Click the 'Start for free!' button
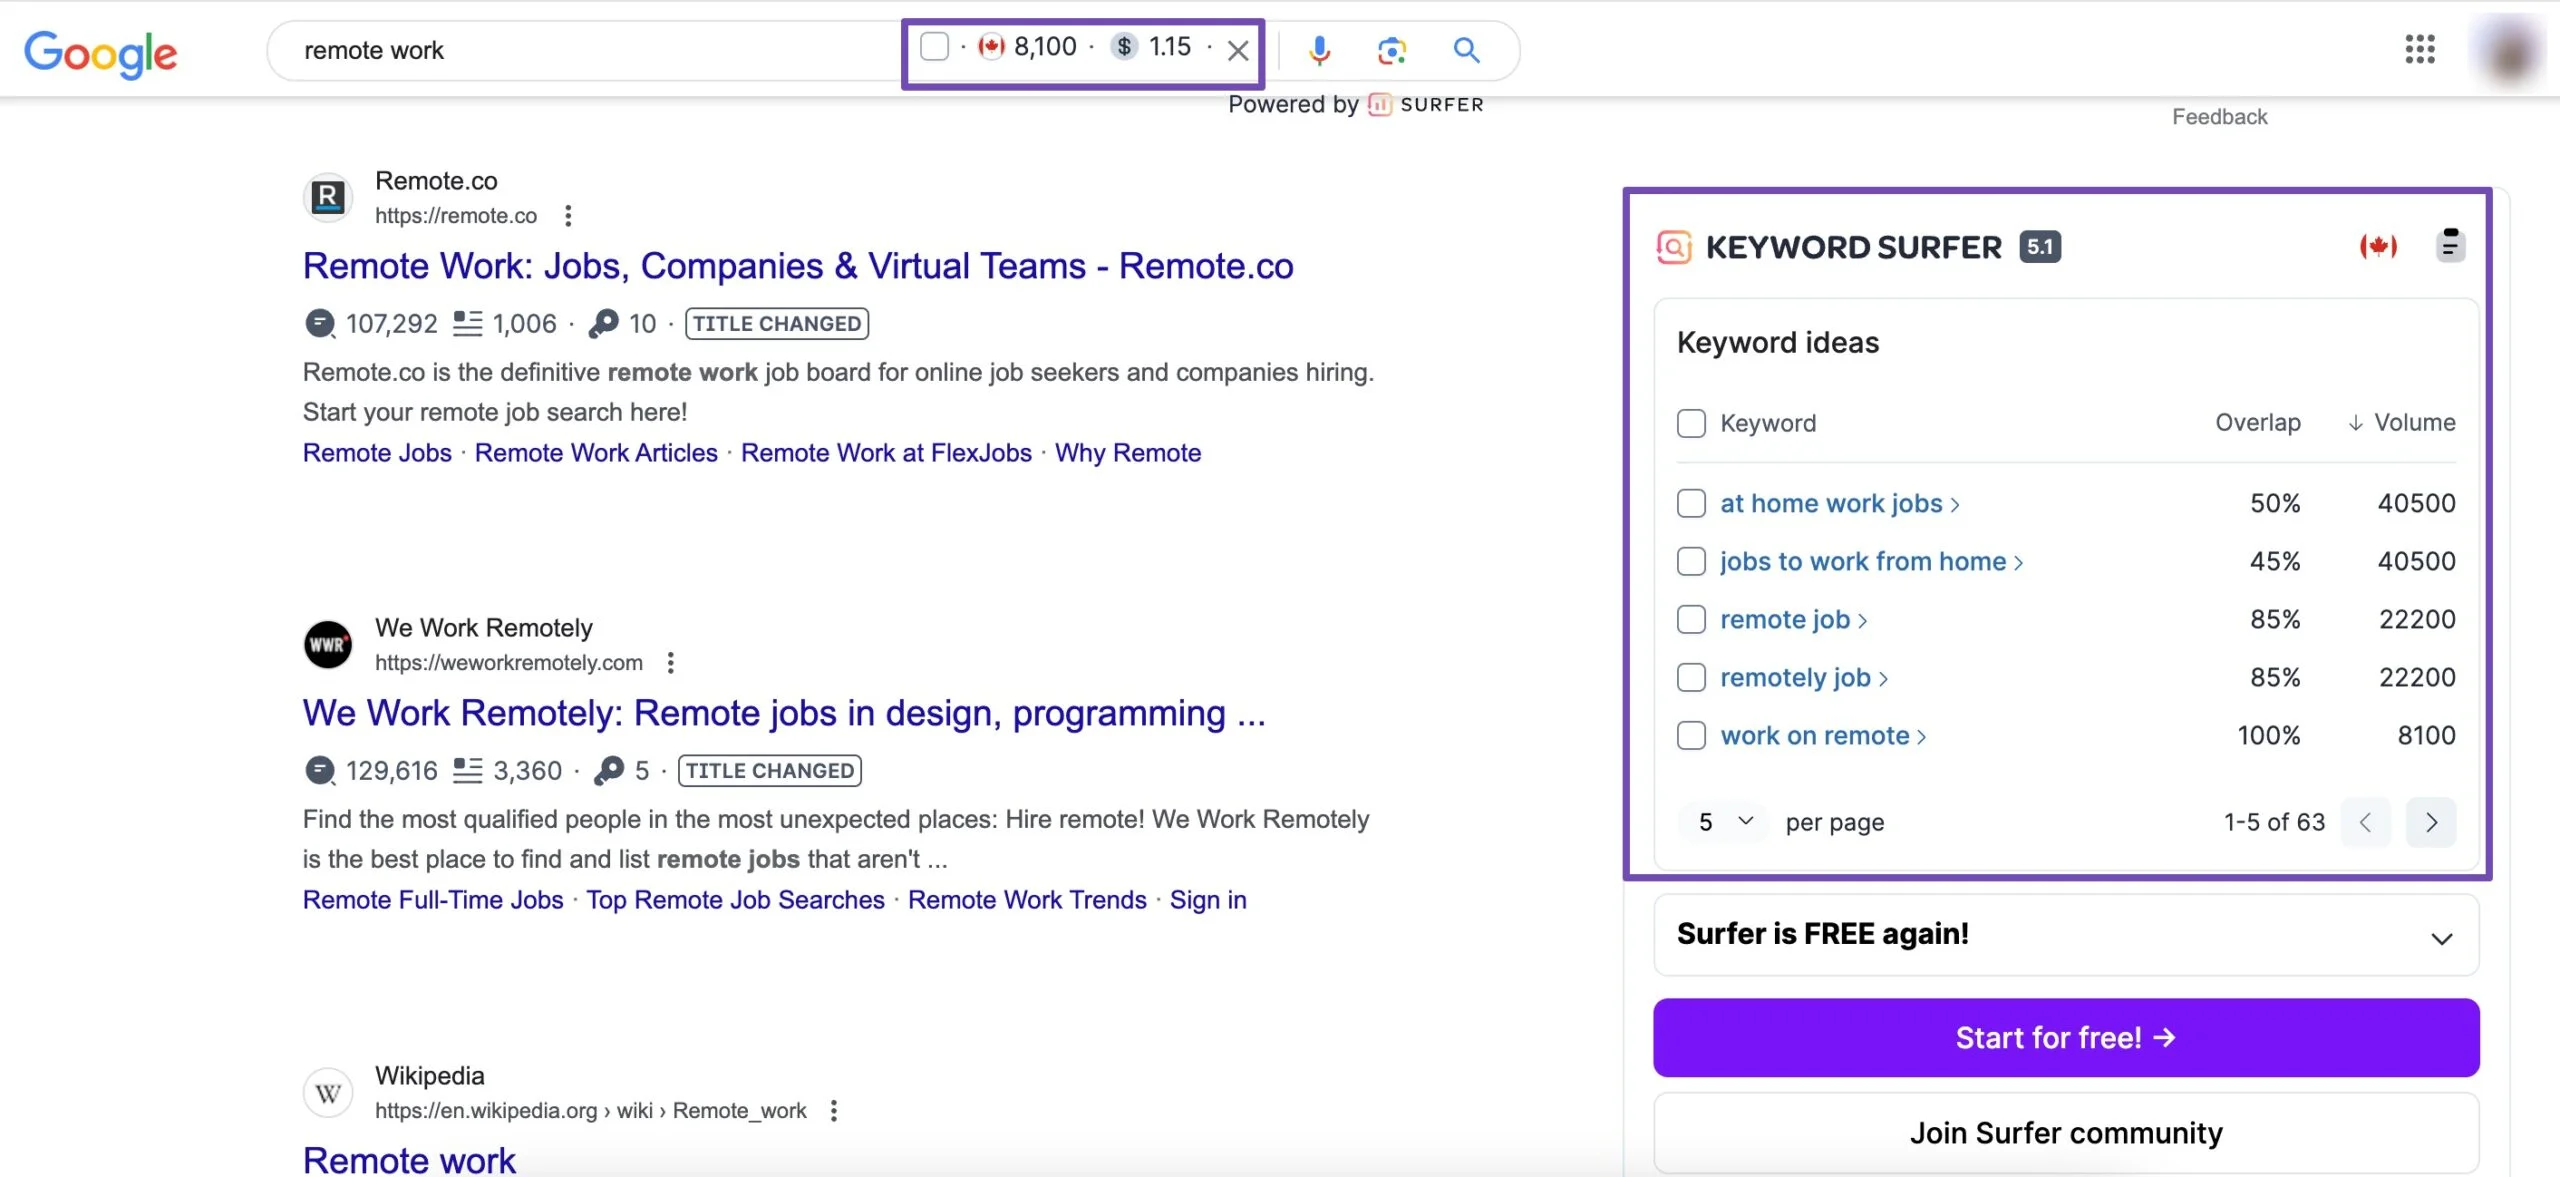The height and width of the screenshot is (1177, 2560). [2065, 1038]
